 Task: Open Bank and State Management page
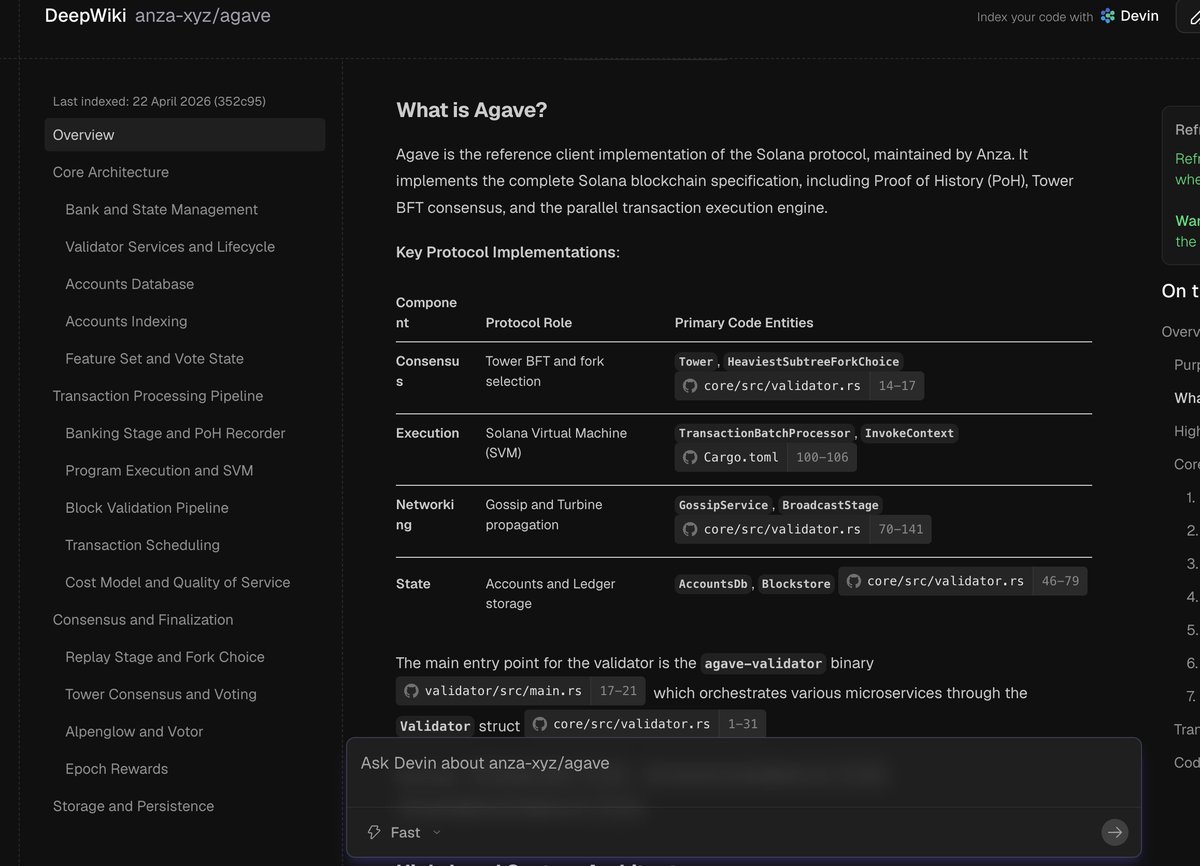coord(161,209)
